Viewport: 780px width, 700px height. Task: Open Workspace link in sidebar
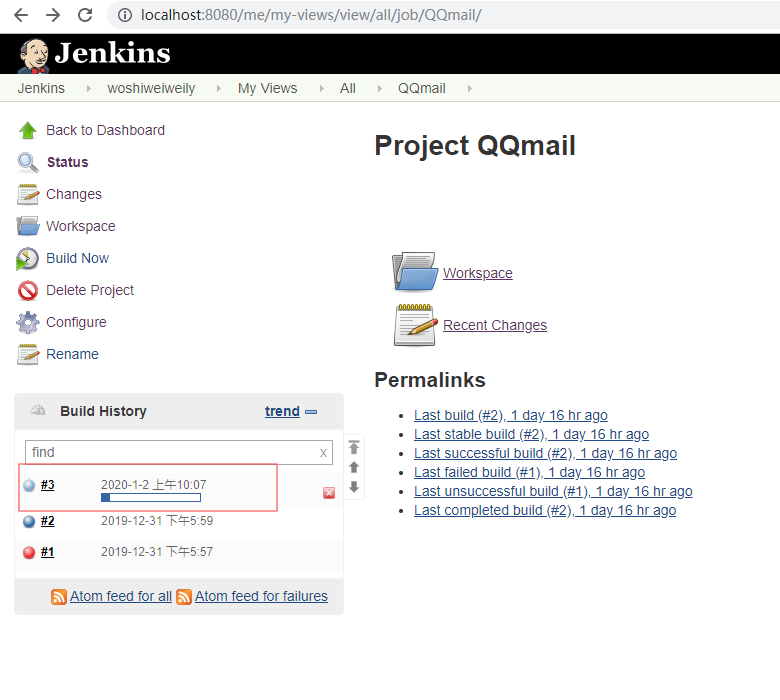pos(81,226)
